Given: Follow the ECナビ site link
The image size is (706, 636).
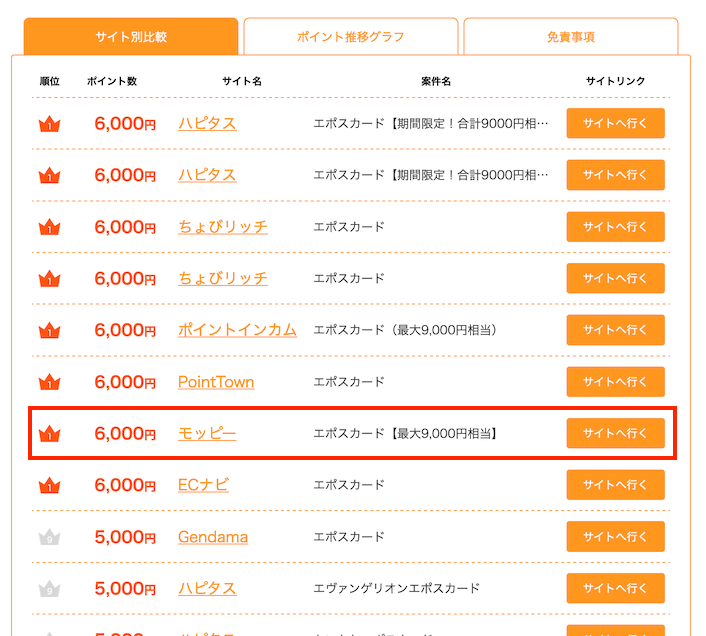Looking at the screenshot, I should point(203,485).
